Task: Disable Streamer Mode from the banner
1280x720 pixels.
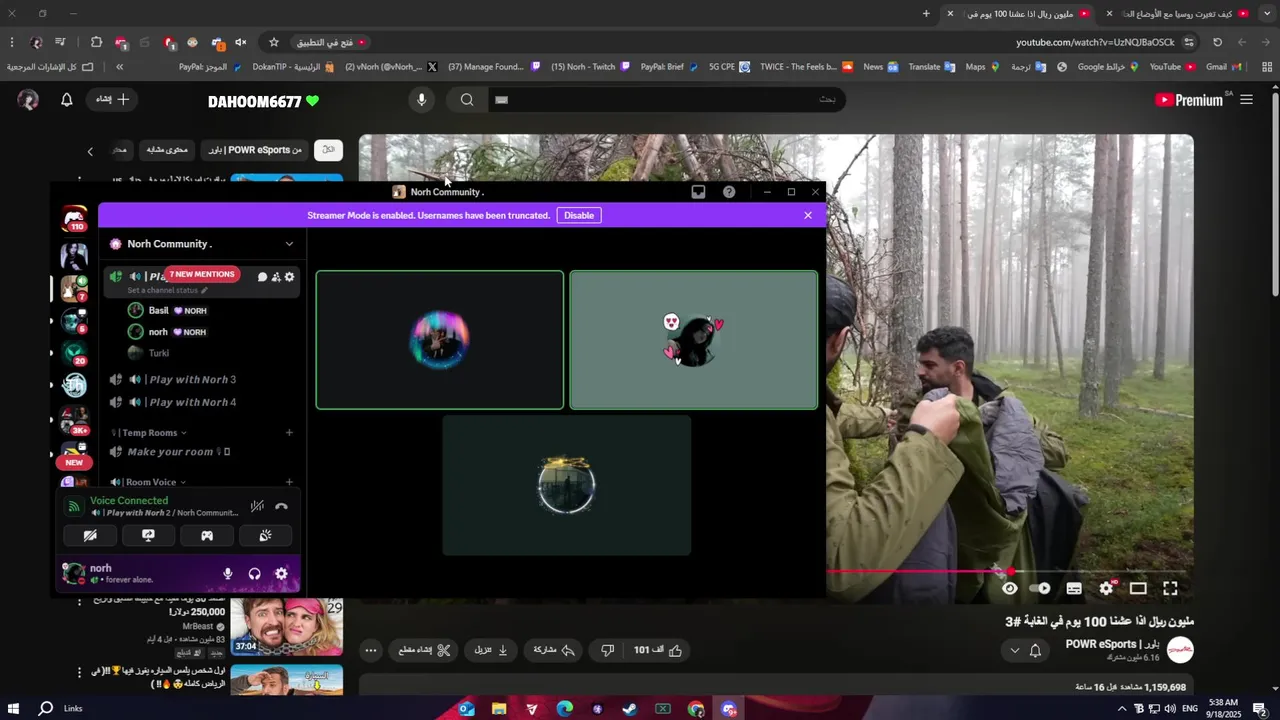Action: 579,215
